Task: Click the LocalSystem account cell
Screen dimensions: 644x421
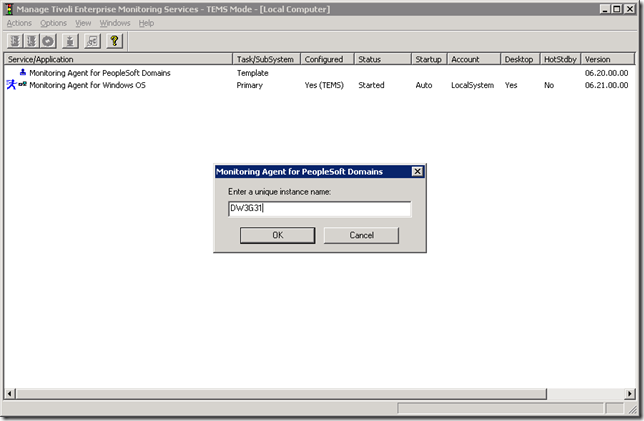Action: [473, 85]
